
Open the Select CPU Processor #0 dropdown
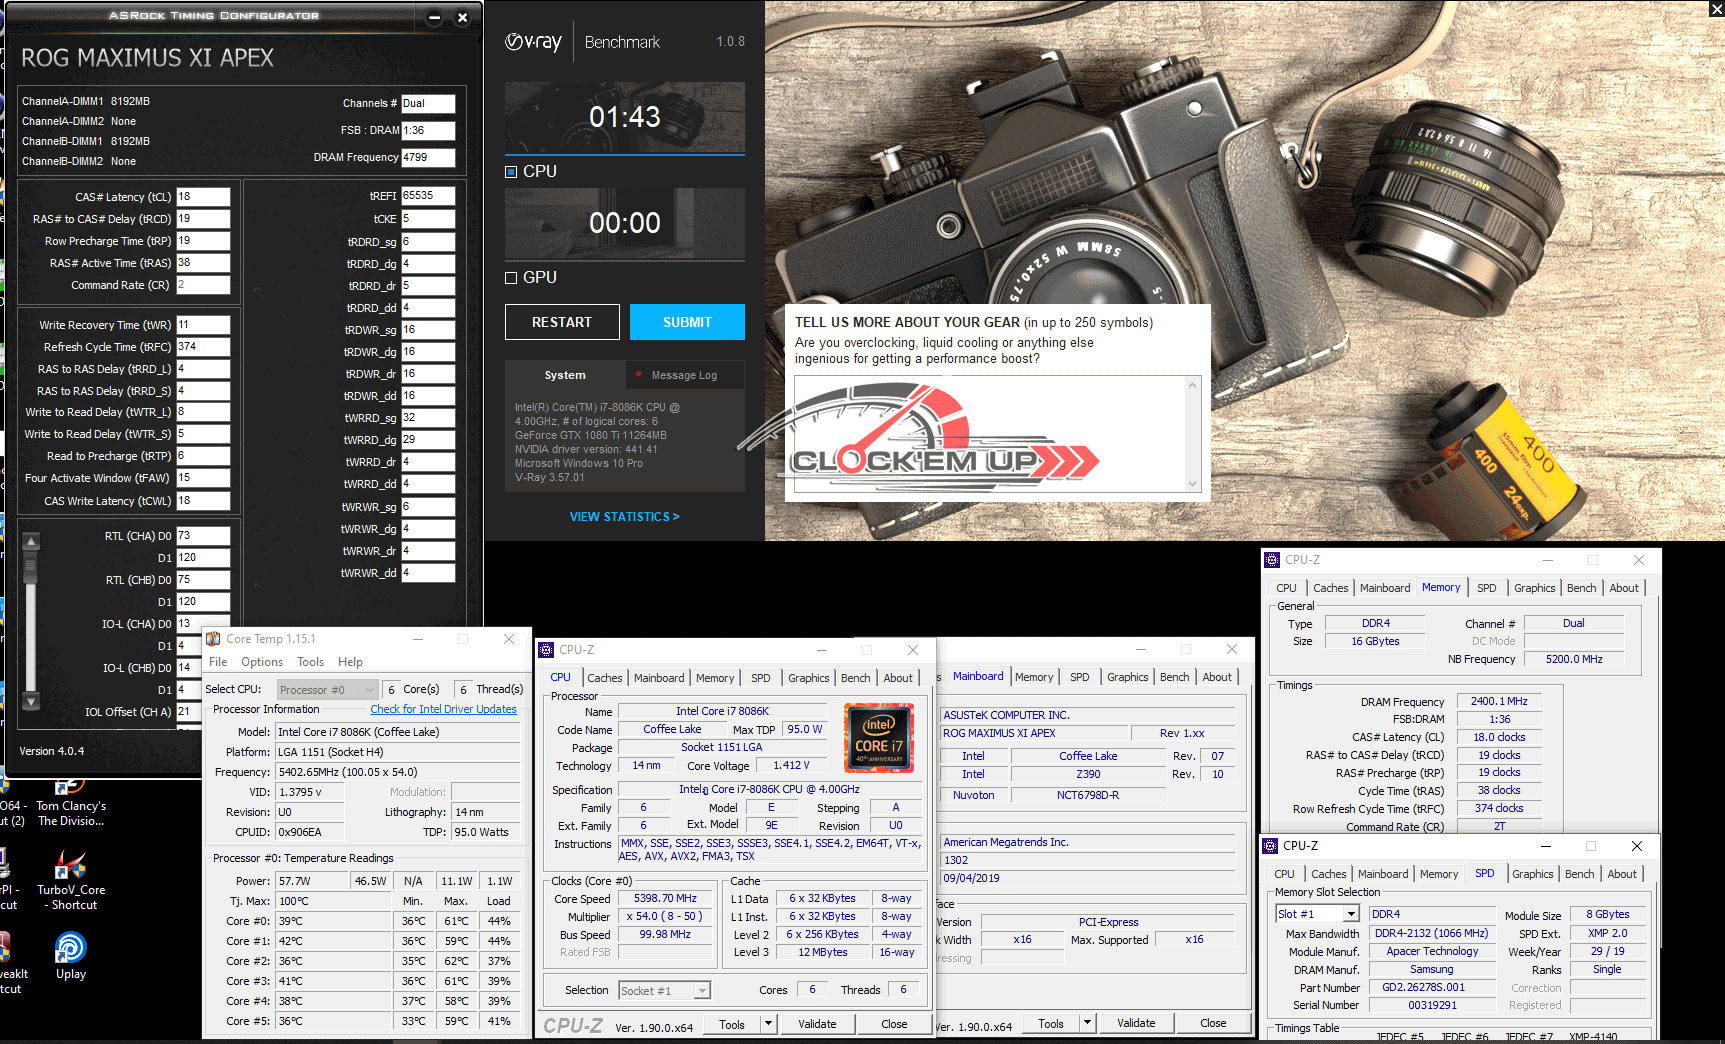(x=328, y=689)
